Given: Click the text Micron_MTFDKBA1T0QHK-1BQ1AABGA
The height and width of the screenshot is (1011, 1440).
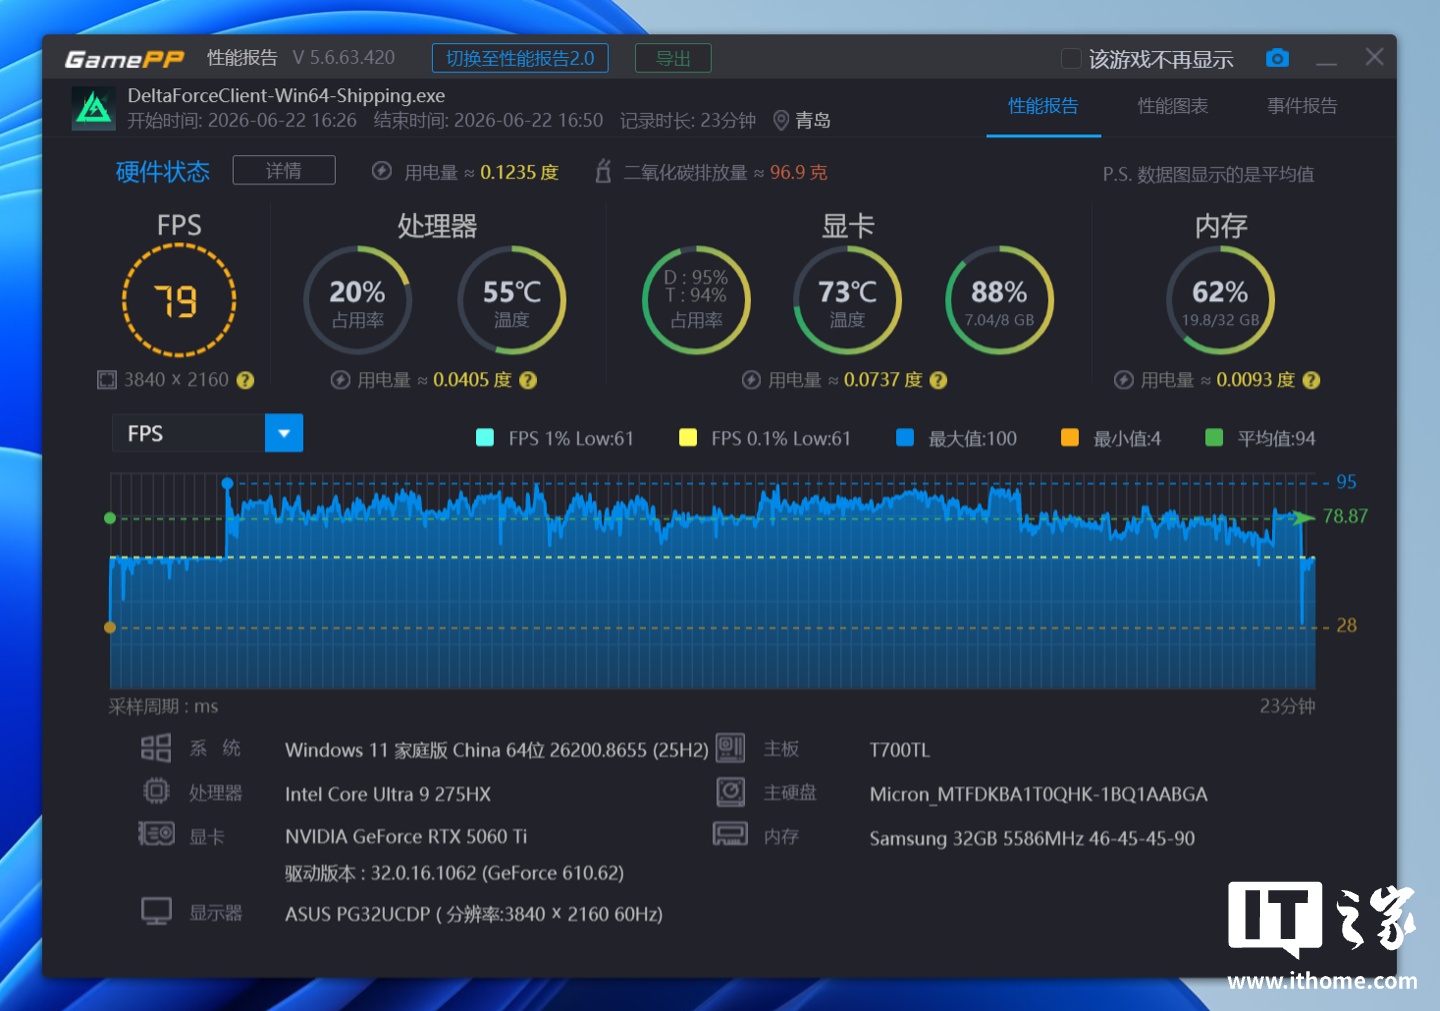Looking at the screenshot, I should (1039, 794).
